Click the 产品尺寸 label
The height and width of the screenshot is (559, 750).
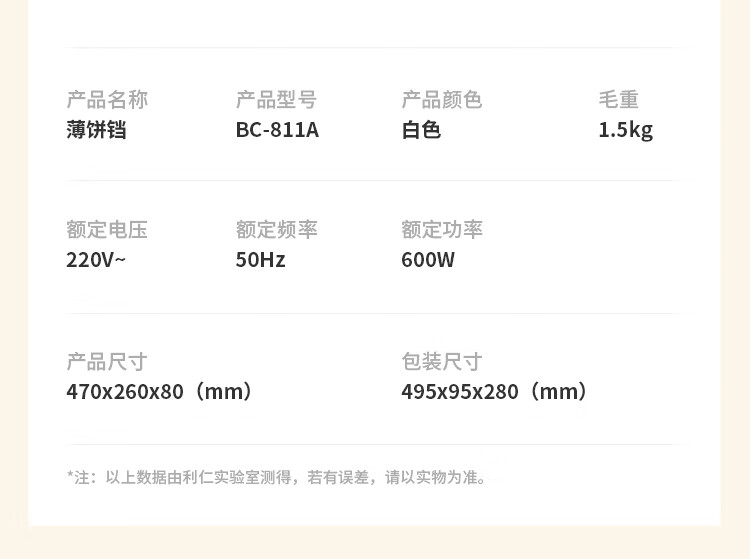(107, 362)
